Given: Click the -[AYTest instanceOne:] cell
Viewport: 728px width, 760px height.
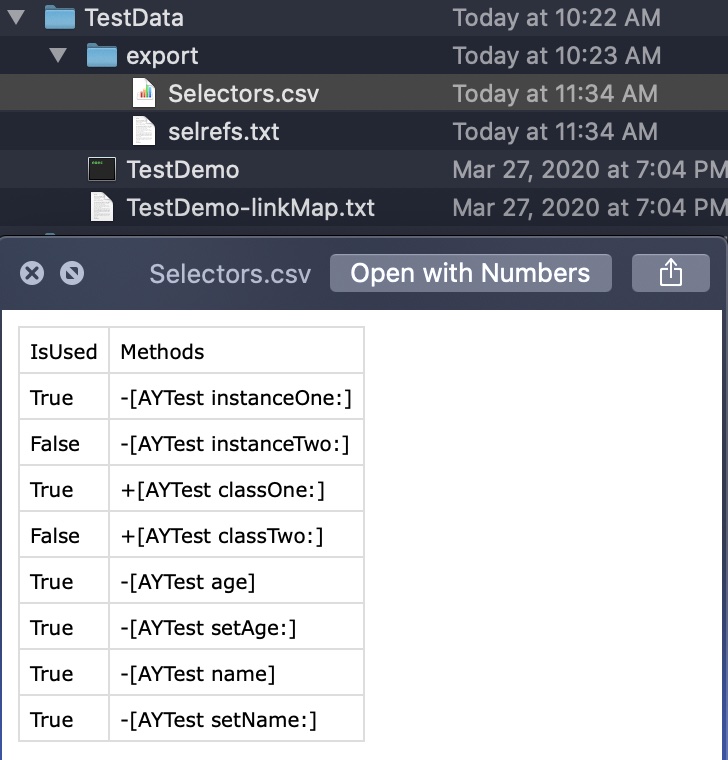Looking at the screenshot, I should pyautogui.click(x=237, y=396).
